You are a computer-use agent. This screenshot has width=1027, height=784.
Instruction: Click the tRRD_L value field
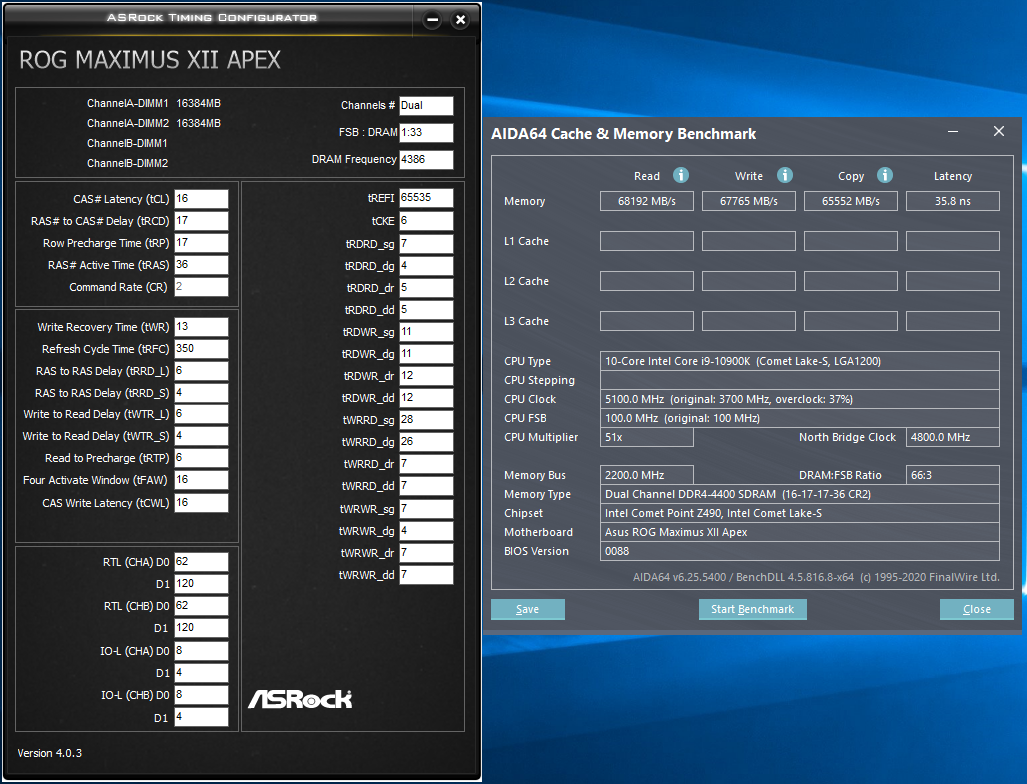click(x=201, y=371)
